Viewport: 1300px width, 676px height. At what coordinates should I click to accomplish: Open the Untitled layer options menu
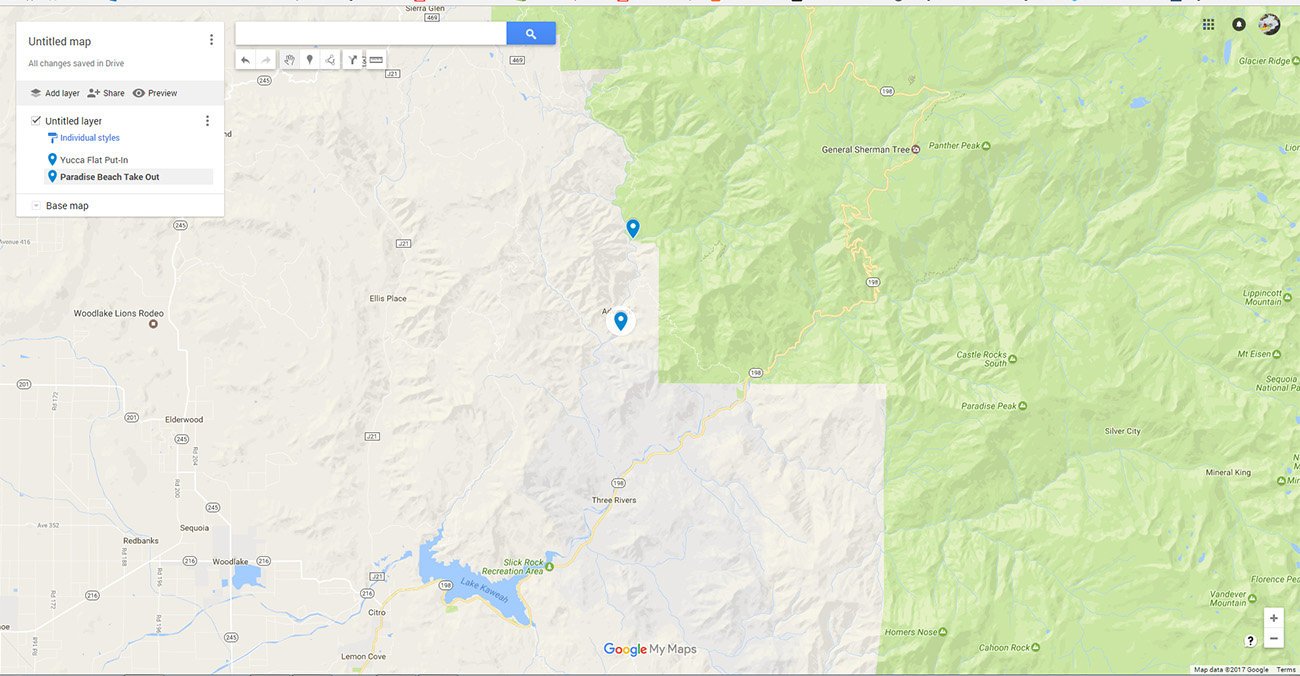(x=207, y=121)
